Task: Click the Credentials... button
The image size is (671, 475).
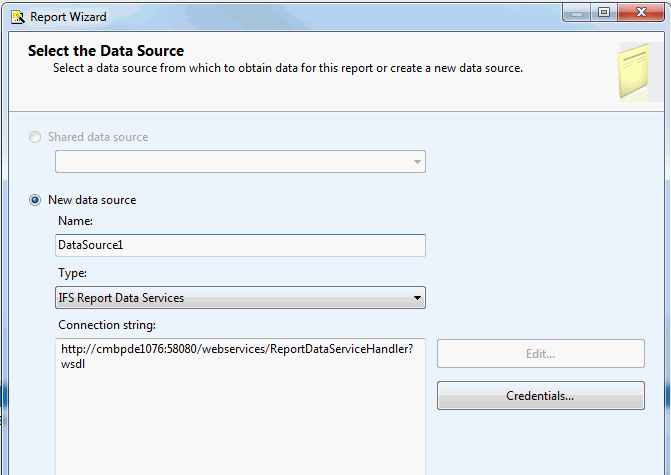Action: (540, 396)
